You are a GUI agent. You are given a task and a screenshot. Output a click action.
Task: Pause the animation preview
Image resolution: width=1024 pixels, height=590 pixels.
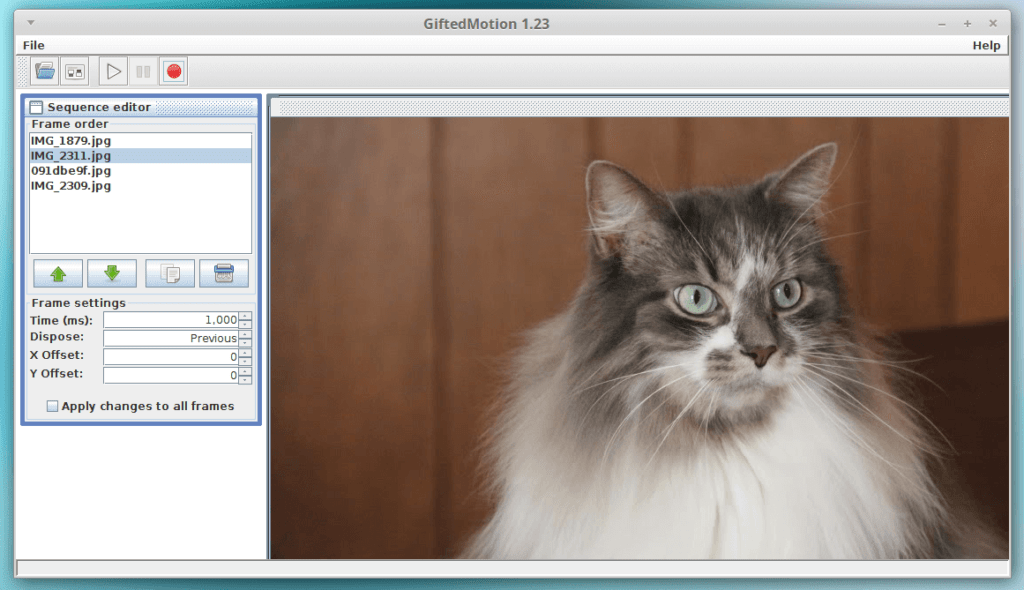pos(143,71)
